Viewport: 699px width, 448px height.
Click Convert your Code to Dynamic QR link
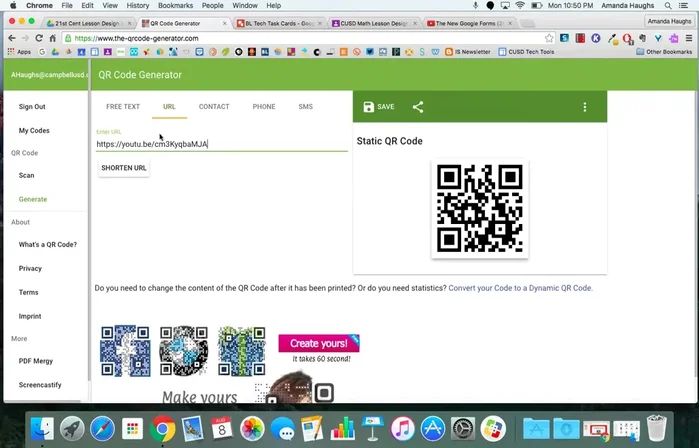click(x=520, y=288)
